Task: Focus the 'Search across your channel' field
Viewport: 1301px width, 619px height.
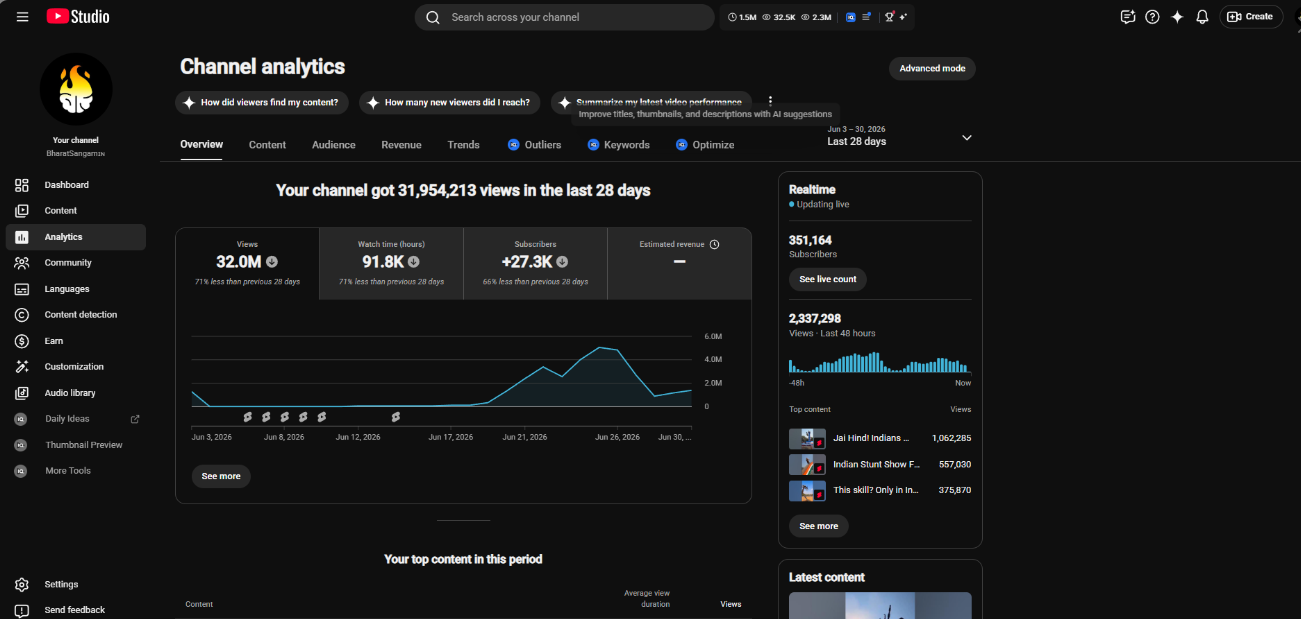Action: pos(564,17)
